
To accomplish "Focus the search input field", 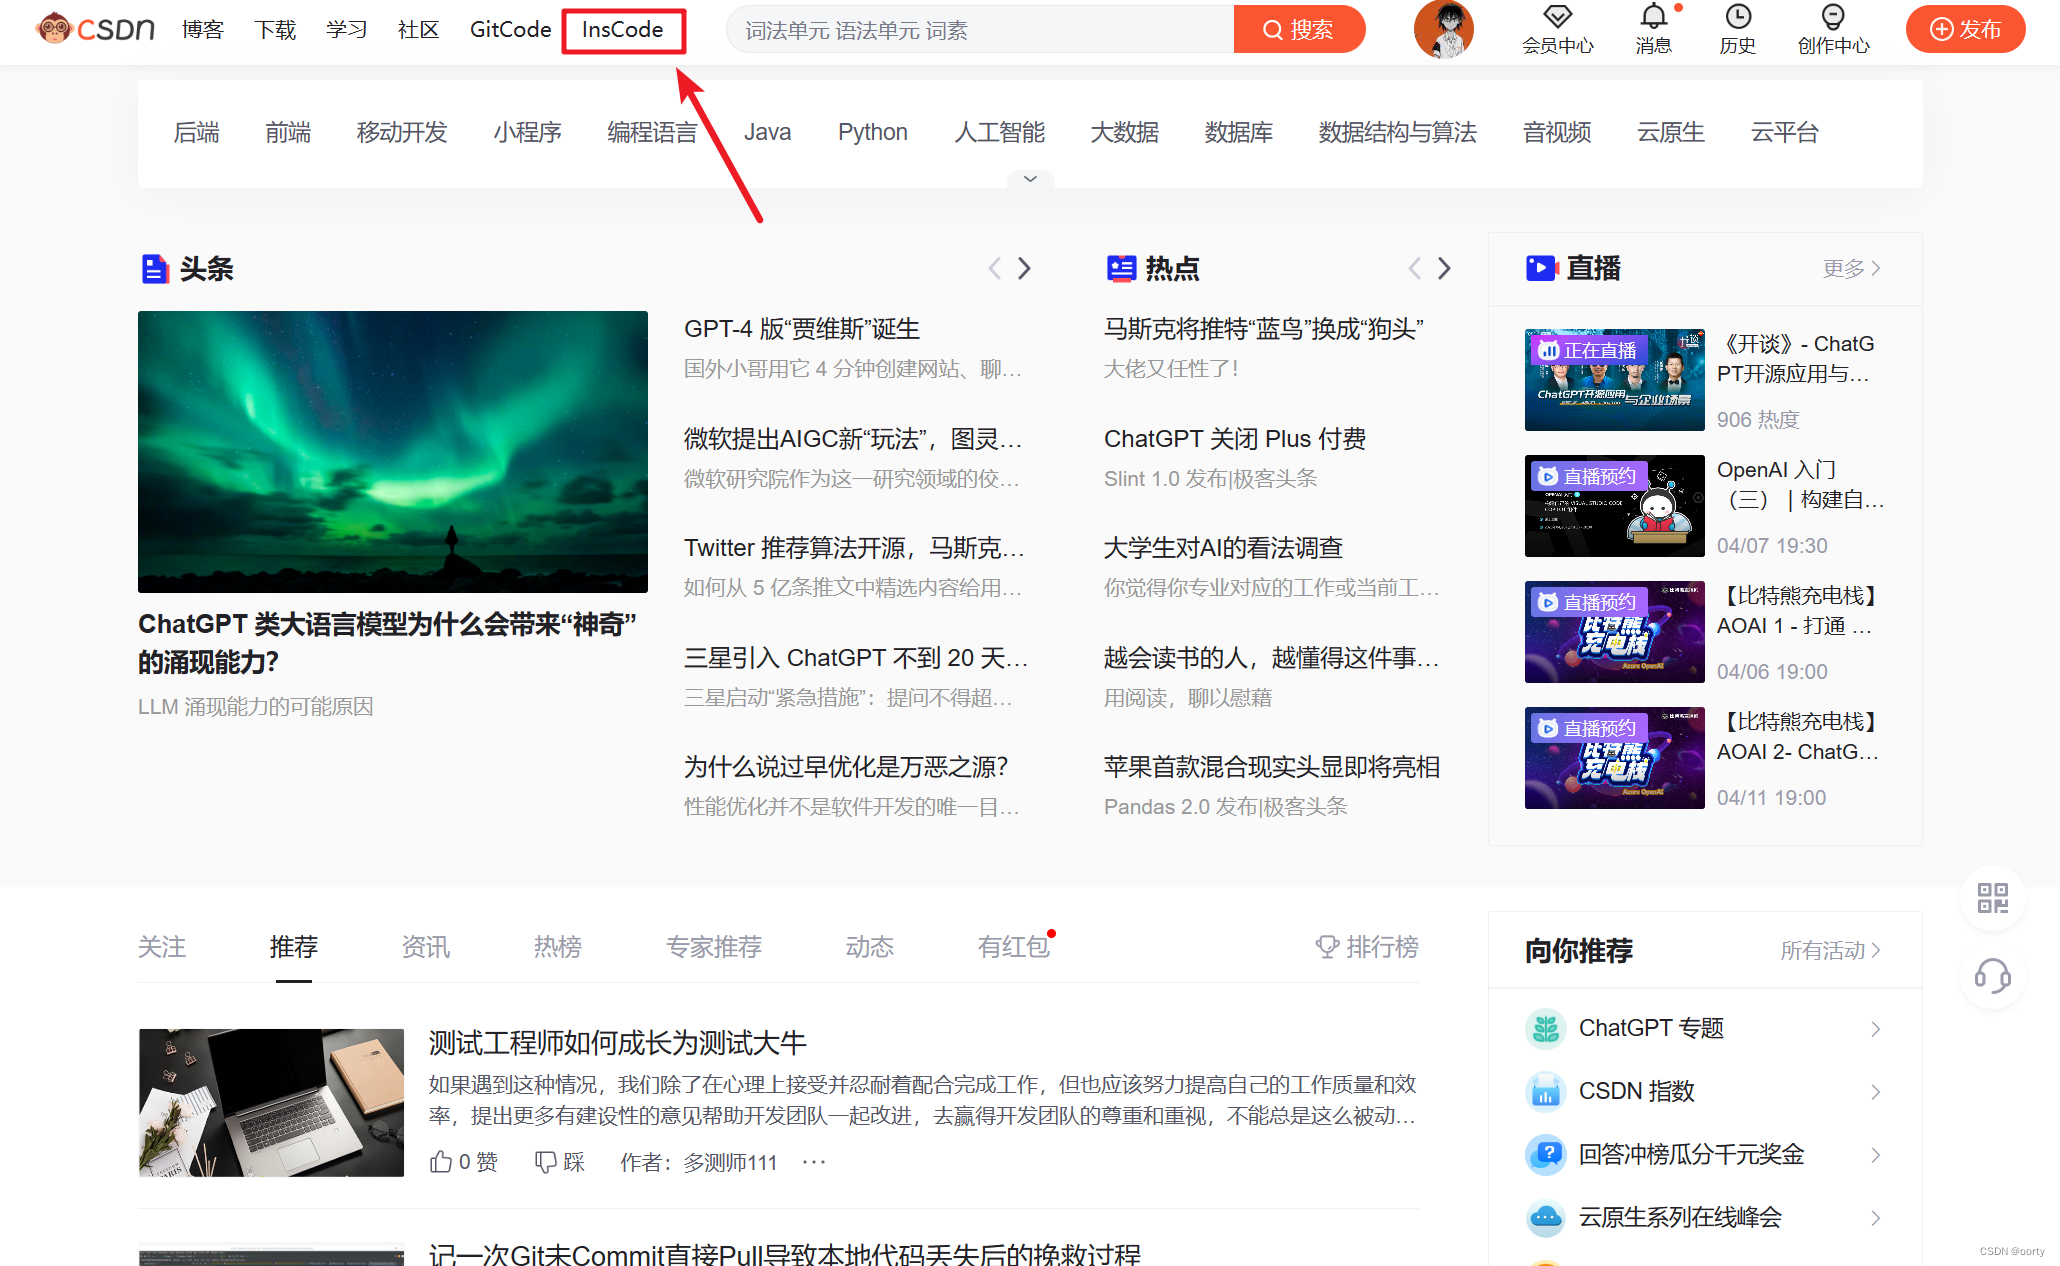I will point(980,30).
